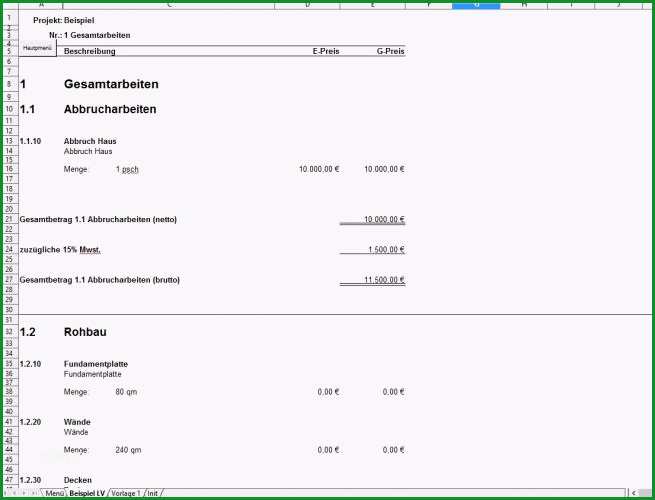Viewport: 655px width, 500px height.
Task: Click the '240 qm' quantity cell
Action: pos(128,450)
